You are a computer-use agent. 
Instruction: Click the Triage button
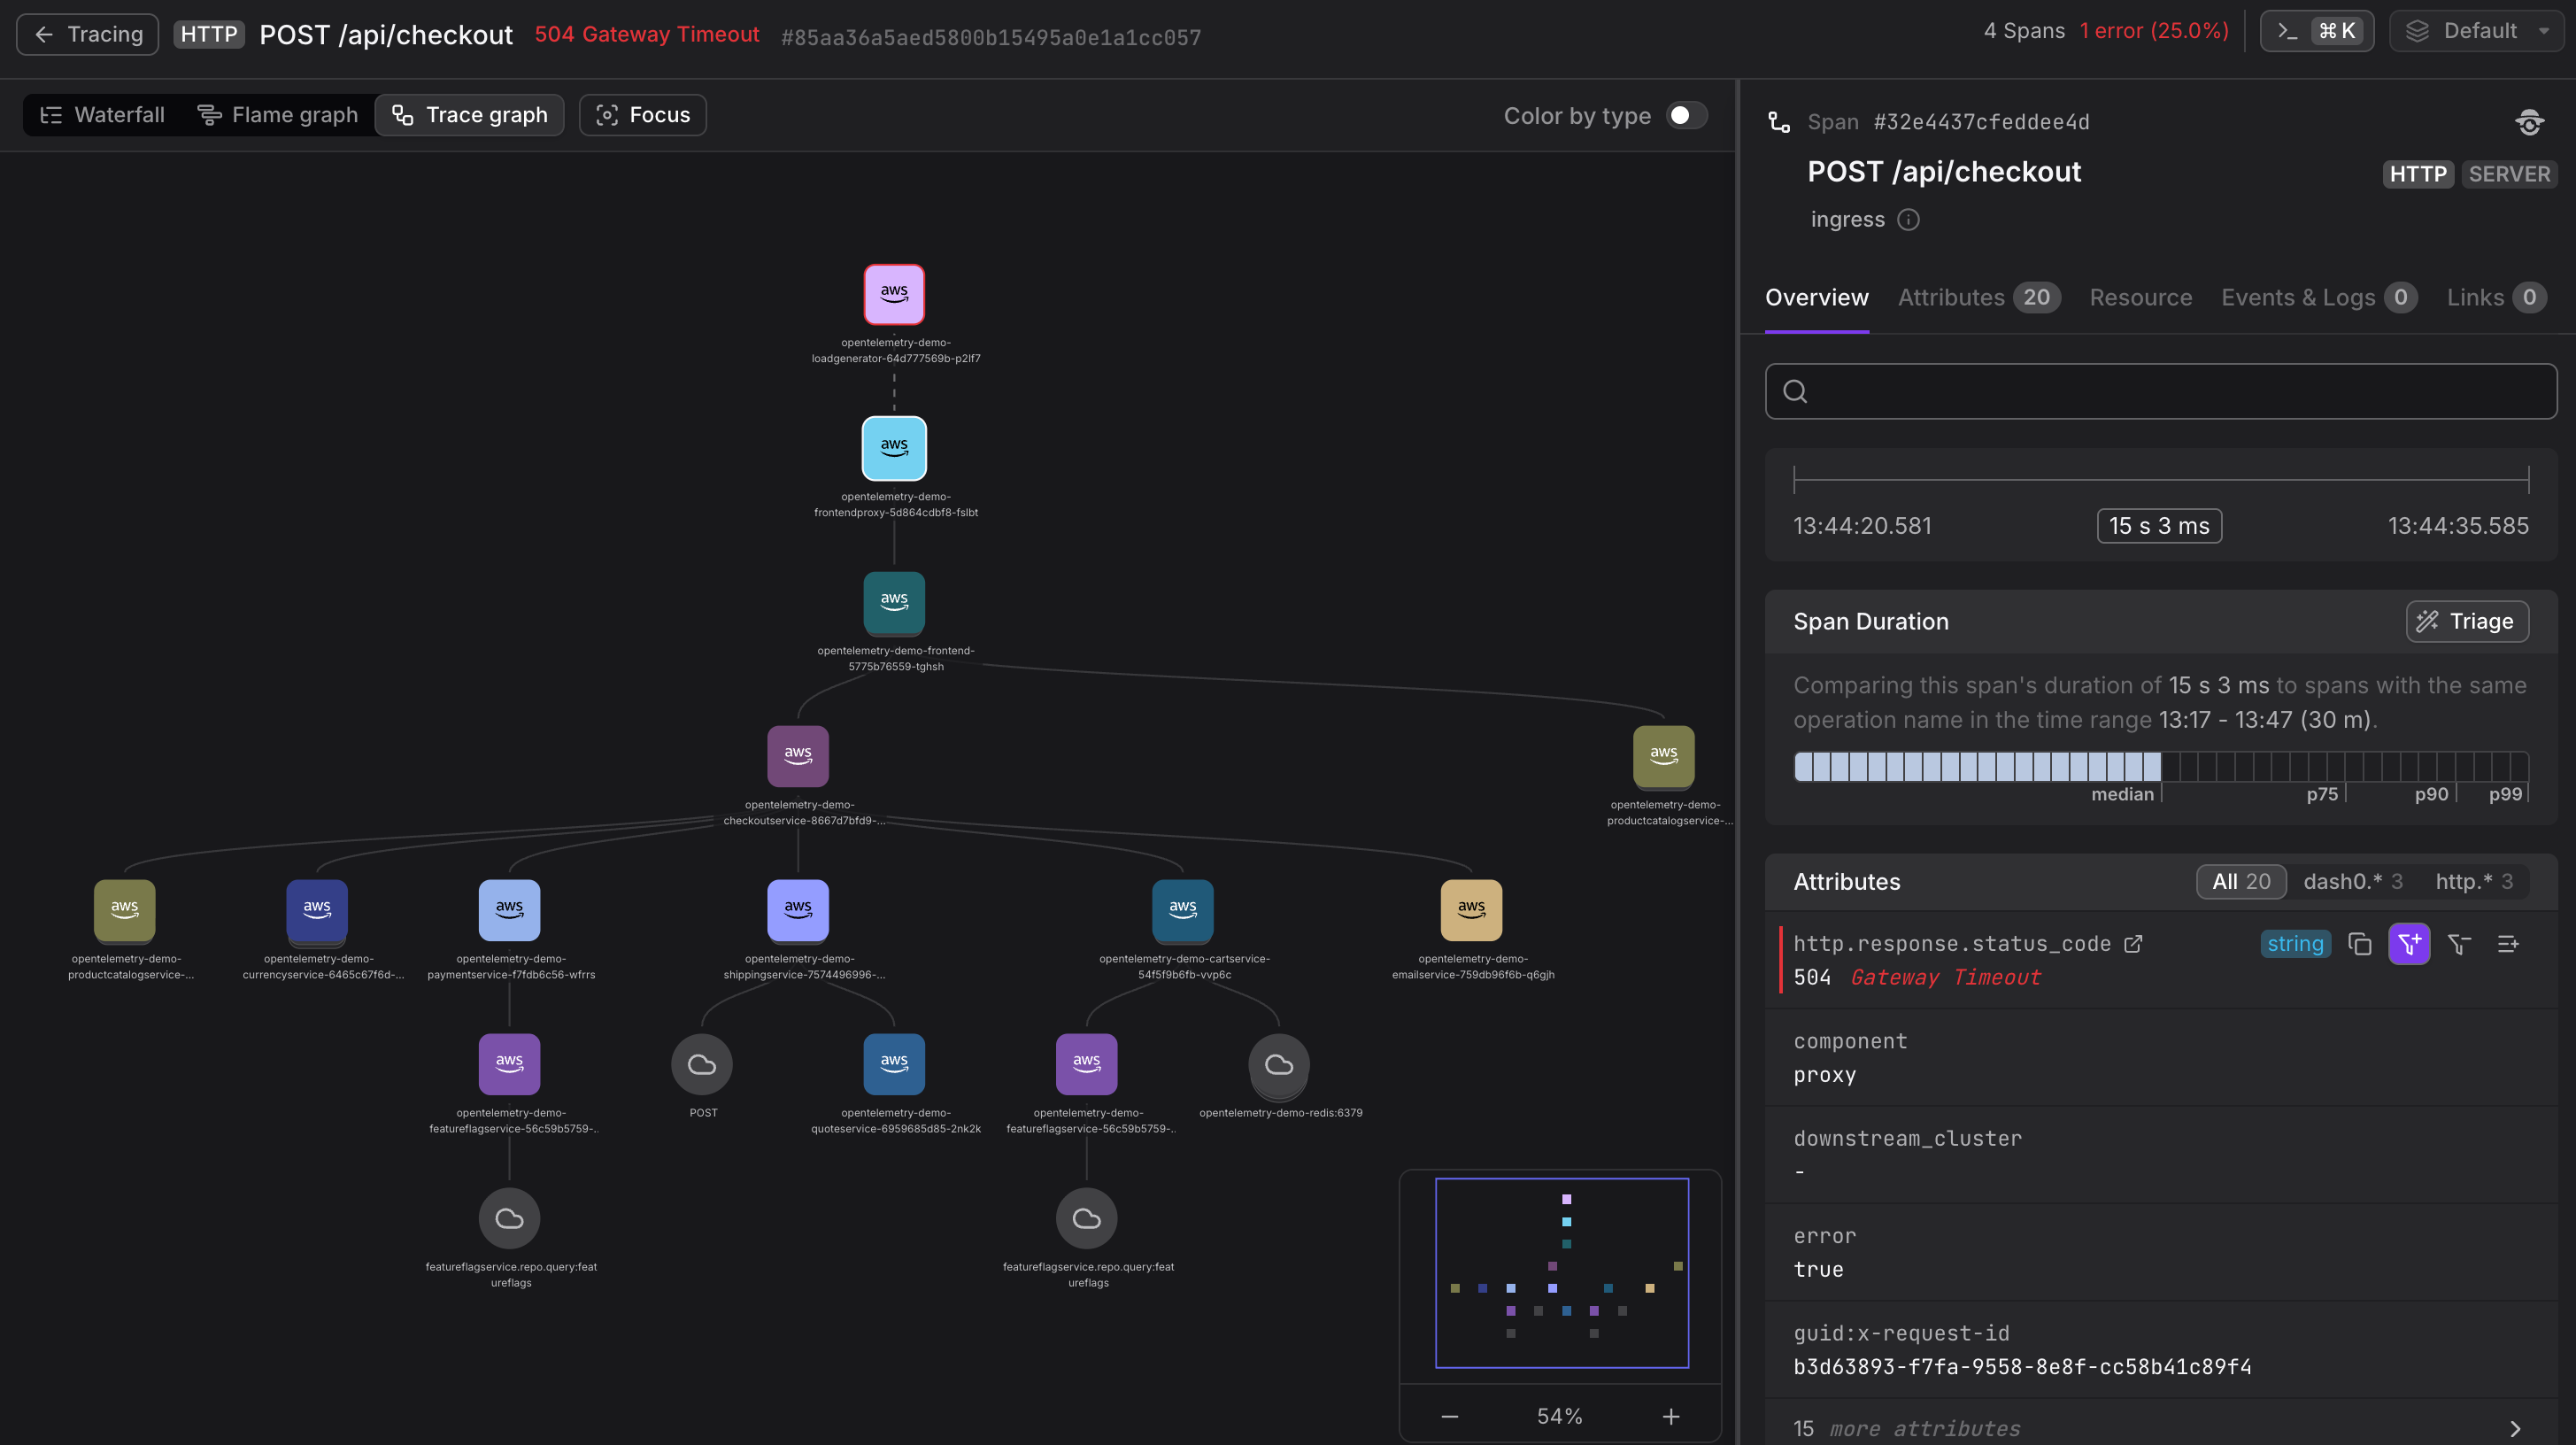coord(2466,621)
